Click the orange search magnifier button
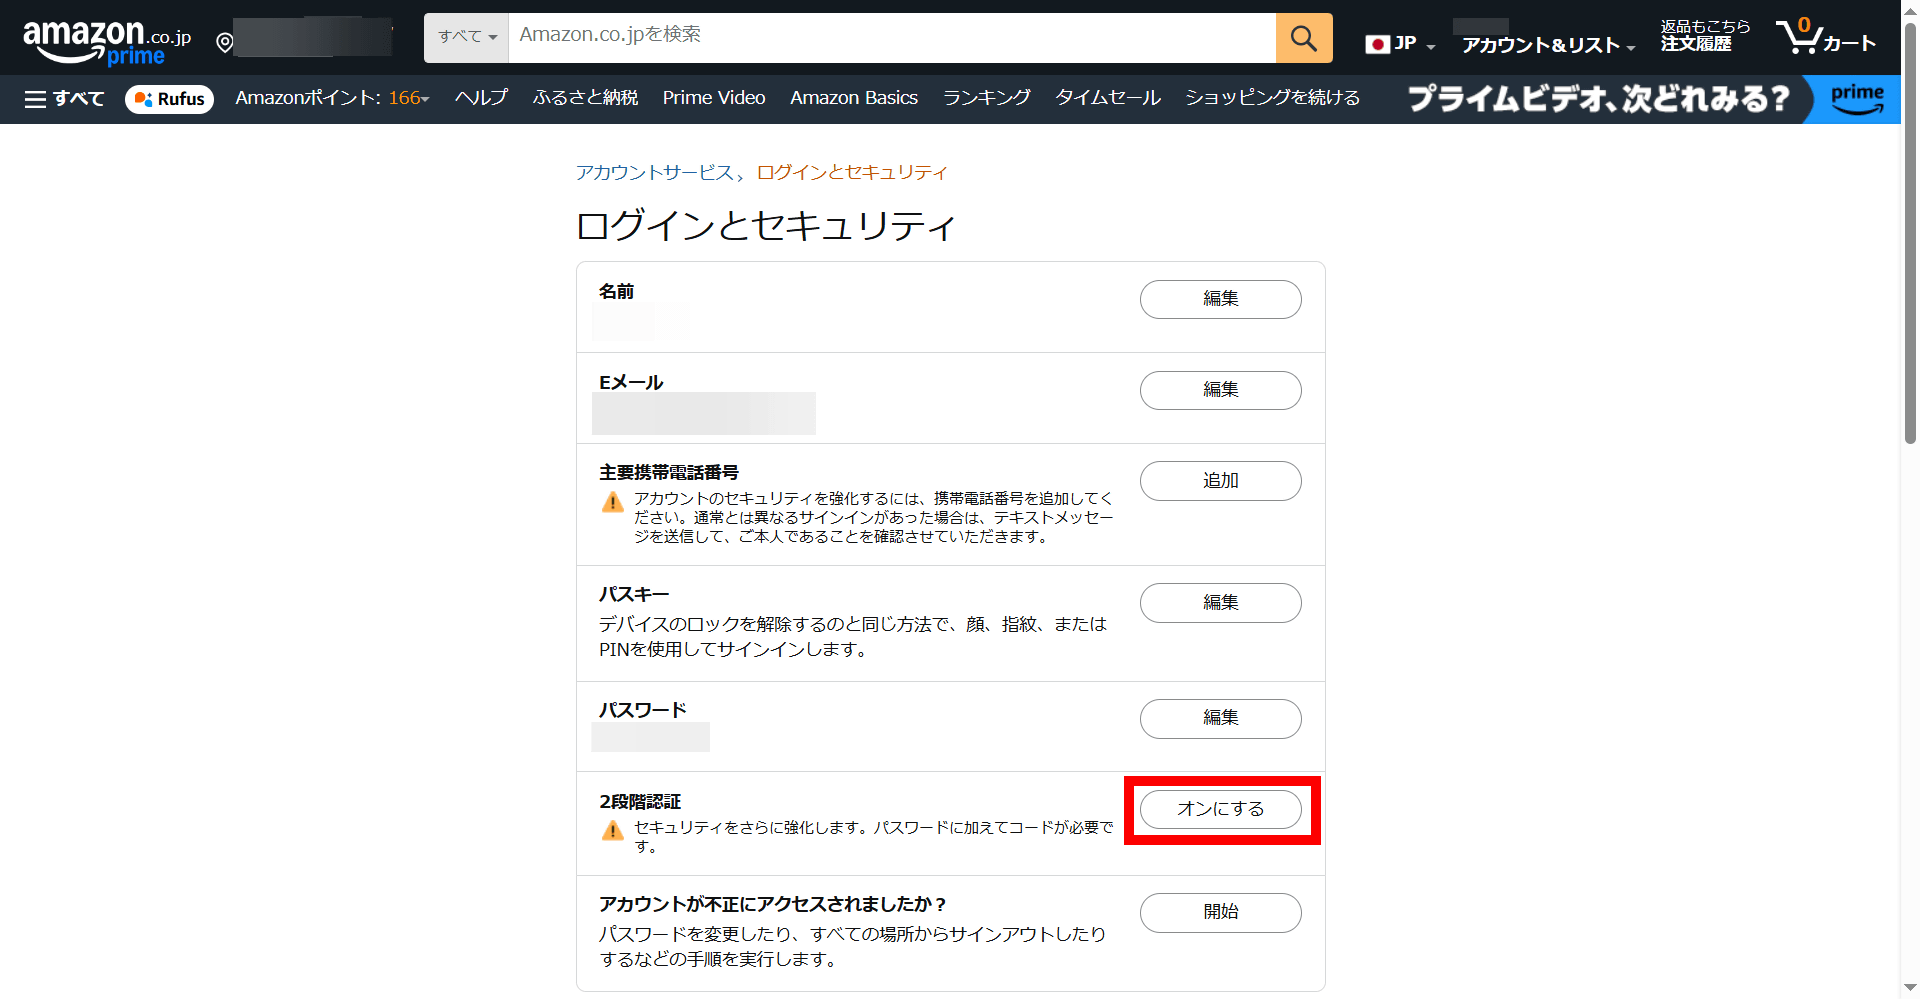The height and width of the screenshot is (999, 1920). pos(1303,38)
